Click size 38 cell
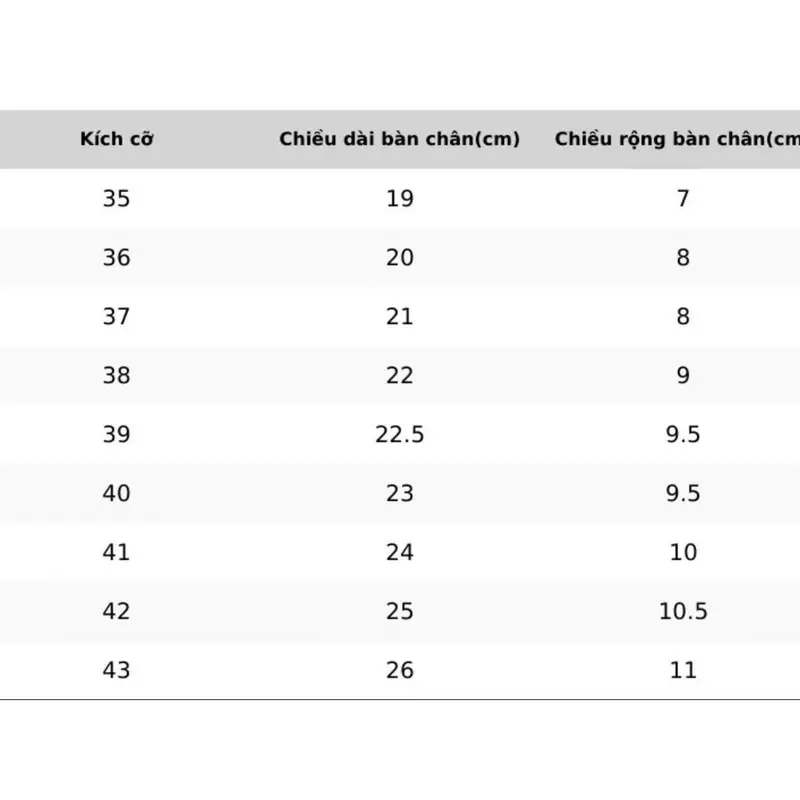 (116, 376)
